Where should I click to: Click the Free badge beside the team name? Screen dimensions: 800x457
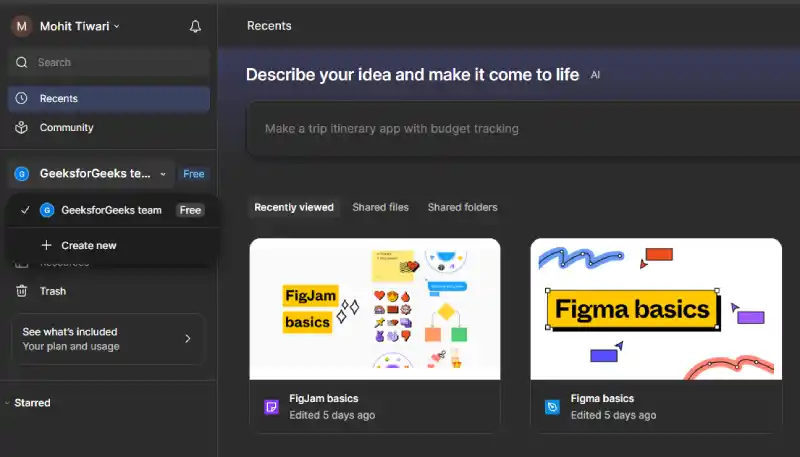(x=194, y=174)
